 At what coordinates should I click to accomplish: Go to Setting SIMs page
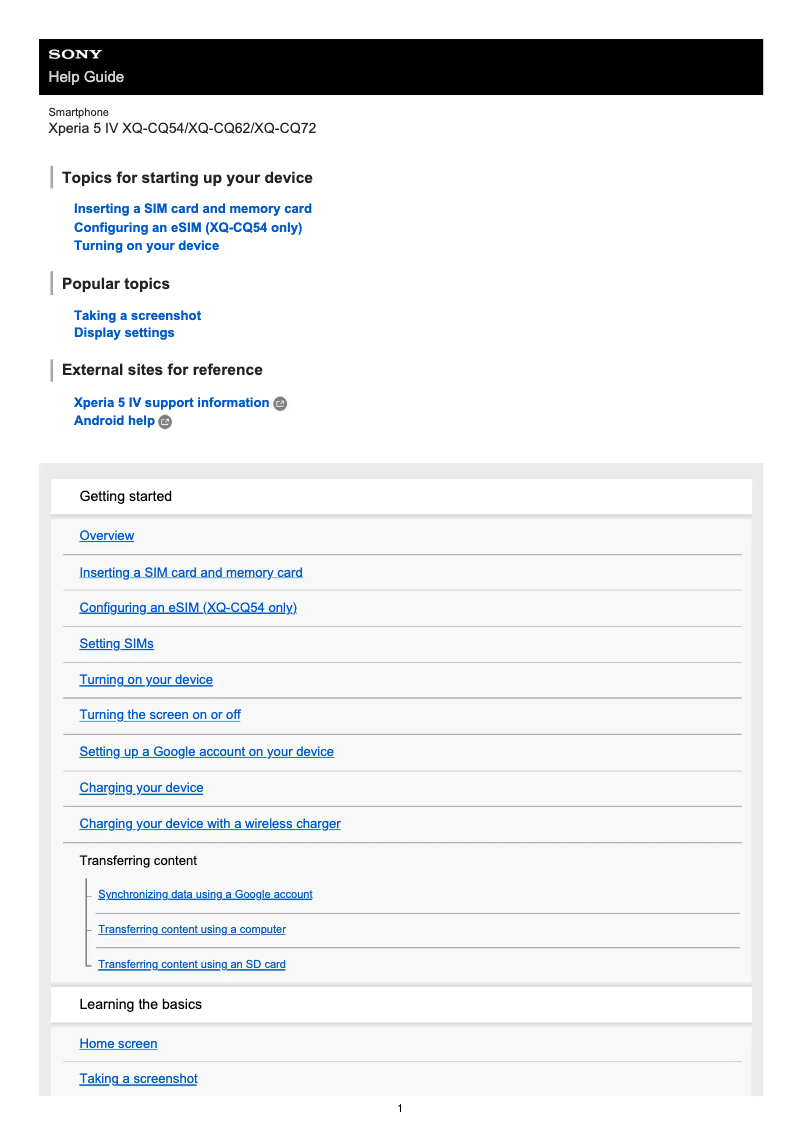pyautogui.click(x=117, y=644)
